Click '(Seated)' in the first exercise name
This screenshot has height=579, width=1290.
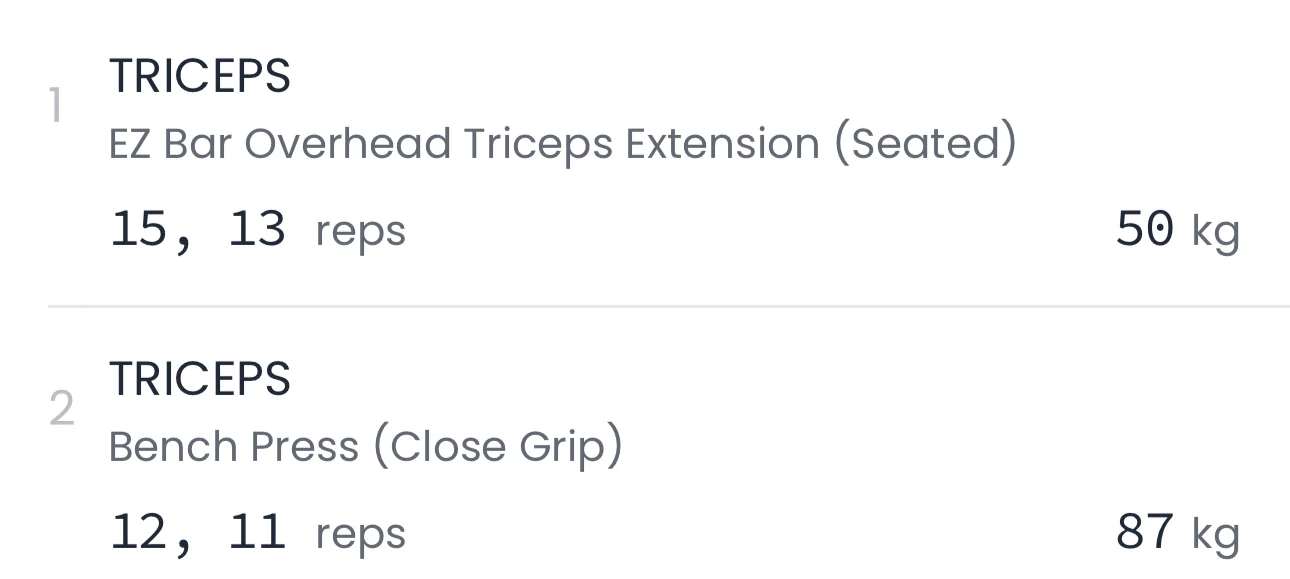click(x=925, y=145)
